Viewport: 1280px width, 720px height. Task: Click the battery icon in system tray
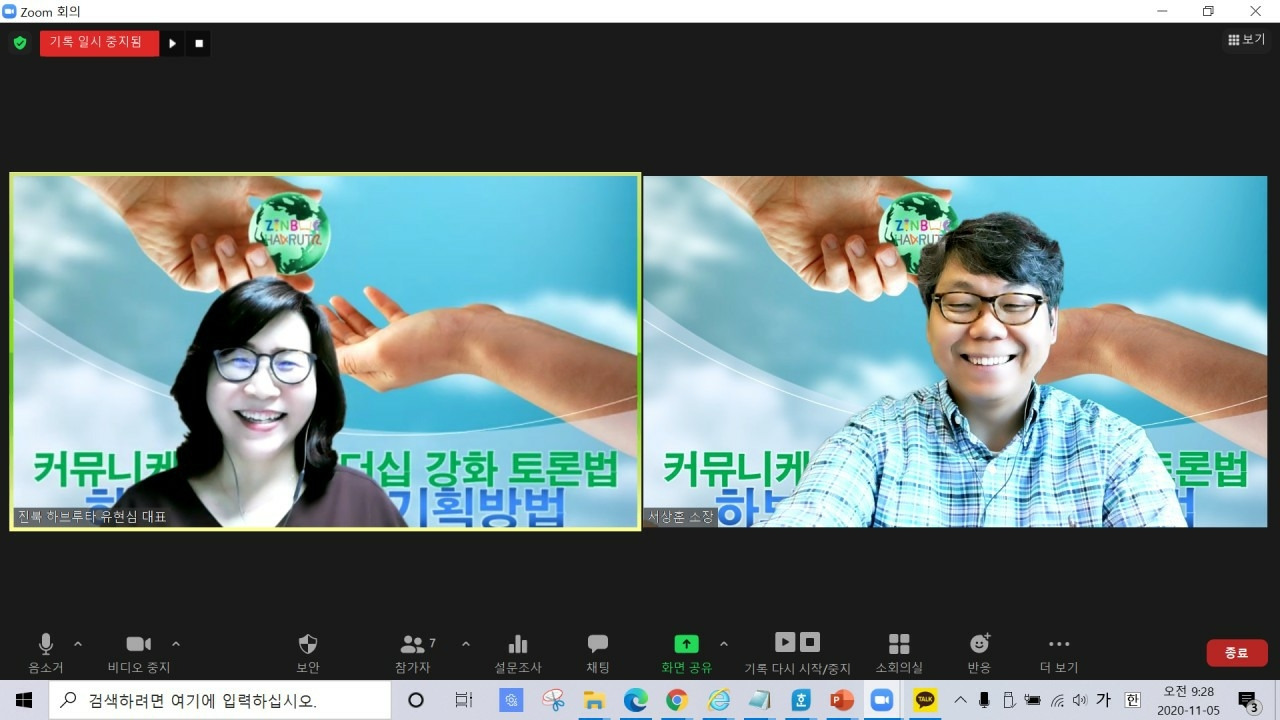click(x=1032, y=700)
